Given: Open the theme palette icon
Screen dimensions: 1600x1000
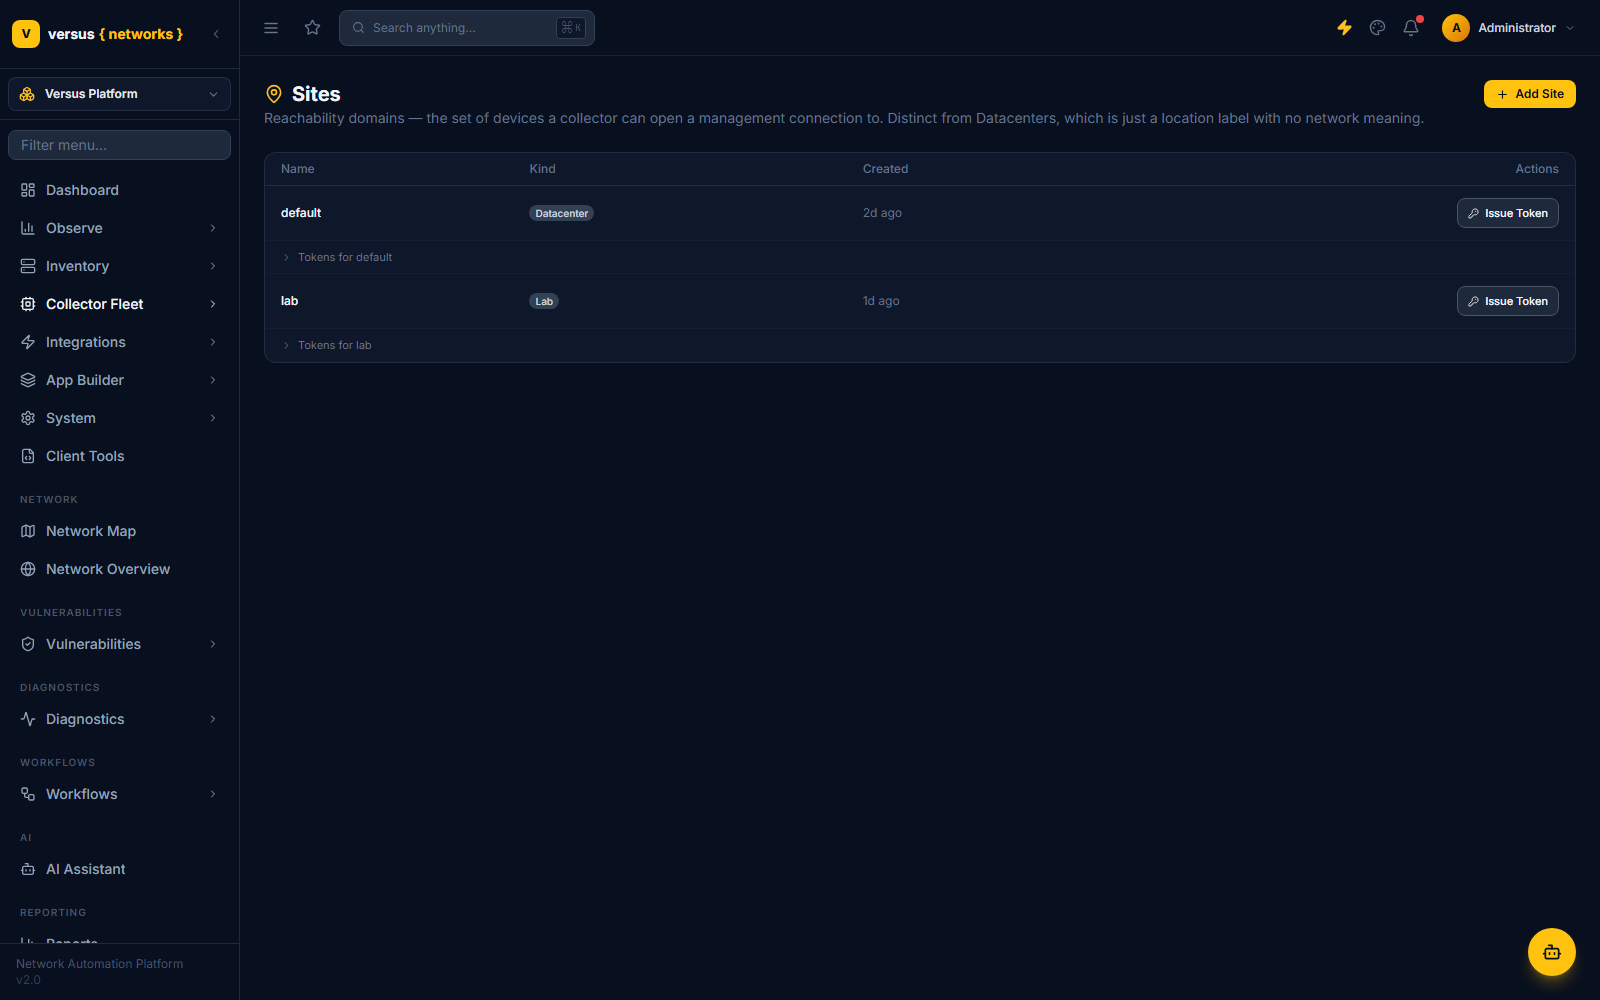Looking at the screenshot, I should click(1378, 28).
